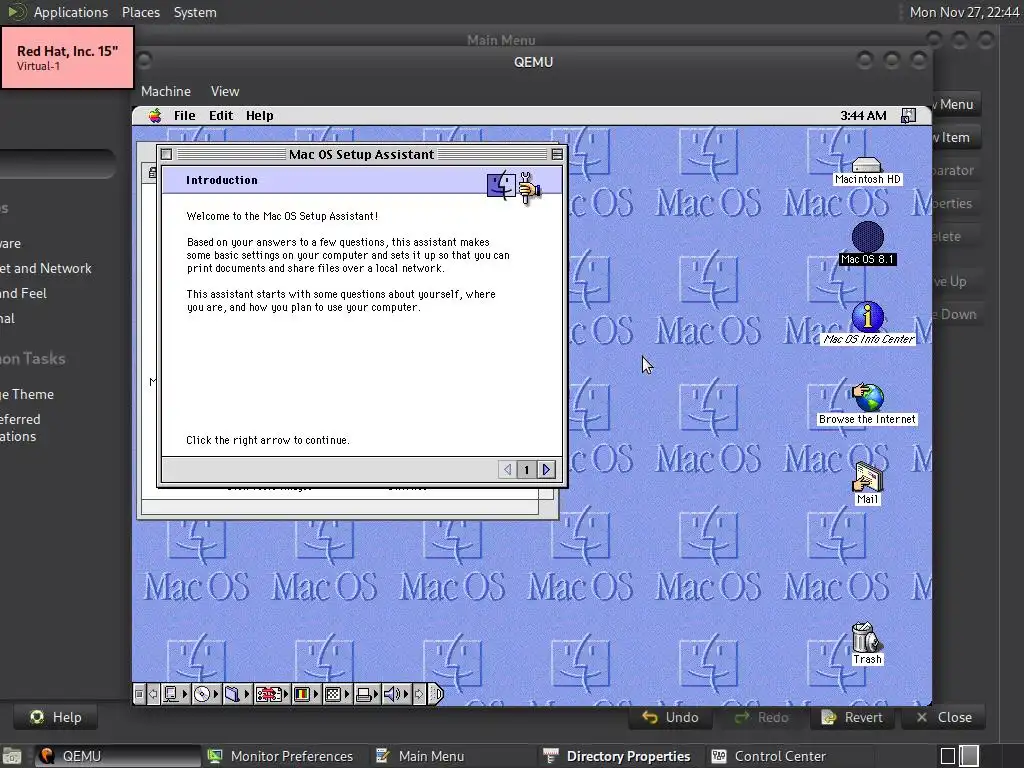Open the monitor color depth Control Strip module
Image resolution: width=1024 pixels, height=768 pixels.
306,694
